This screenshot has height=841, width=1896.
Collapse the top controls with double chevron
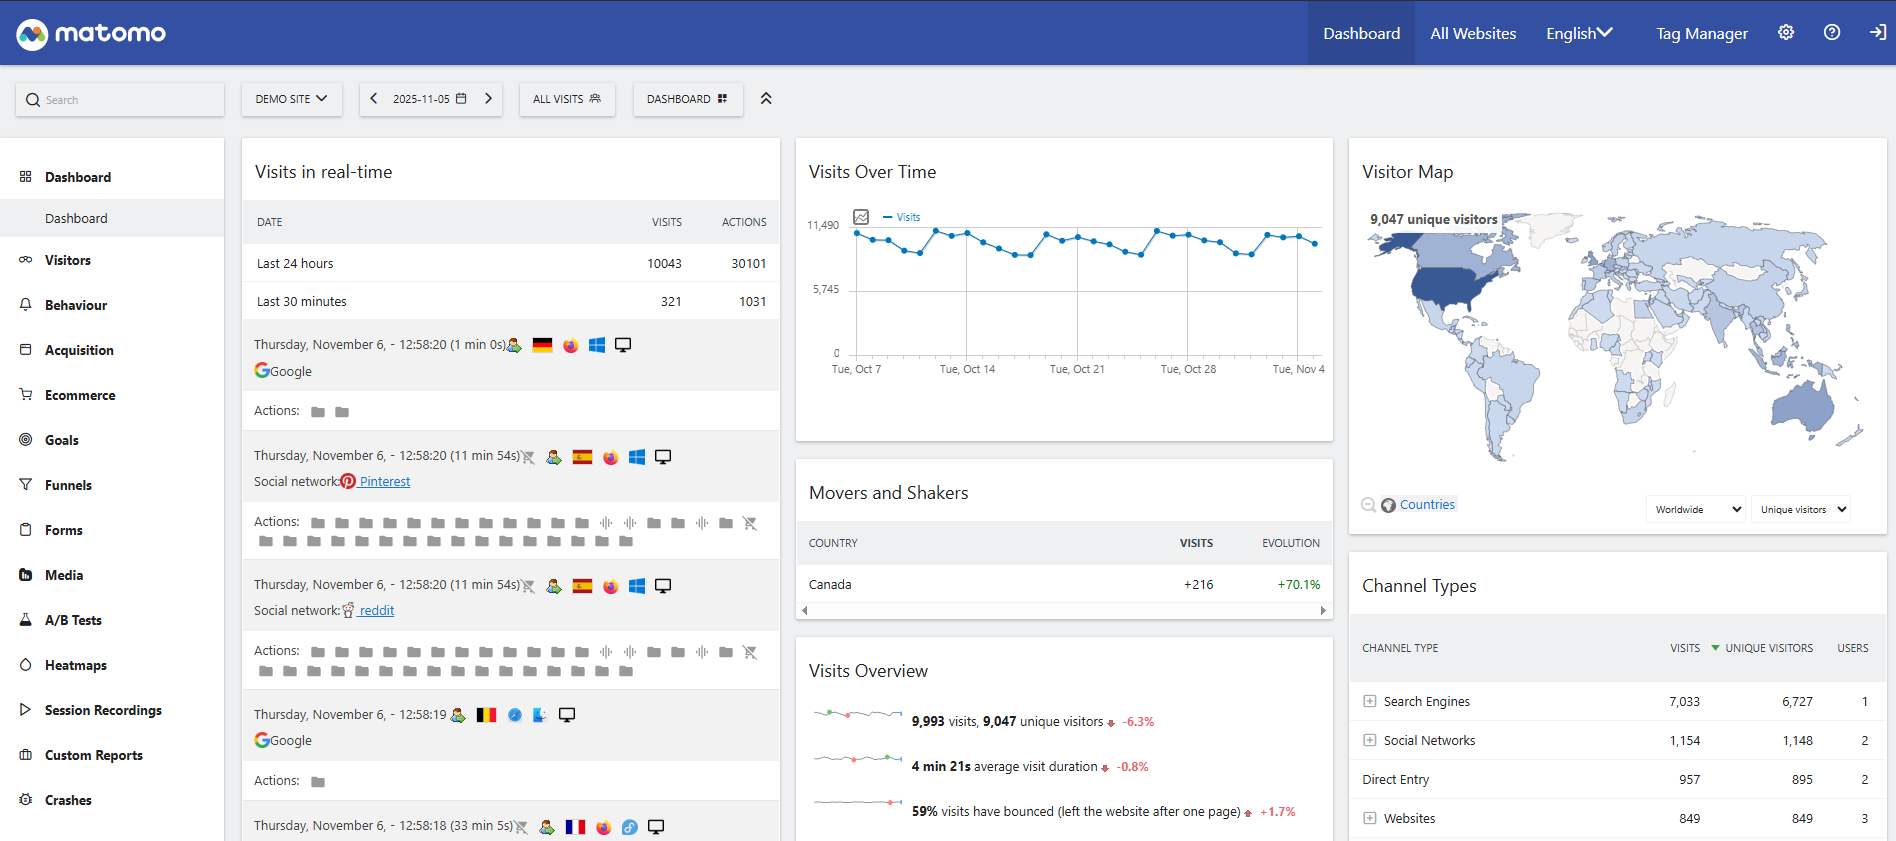coord(766,99)
